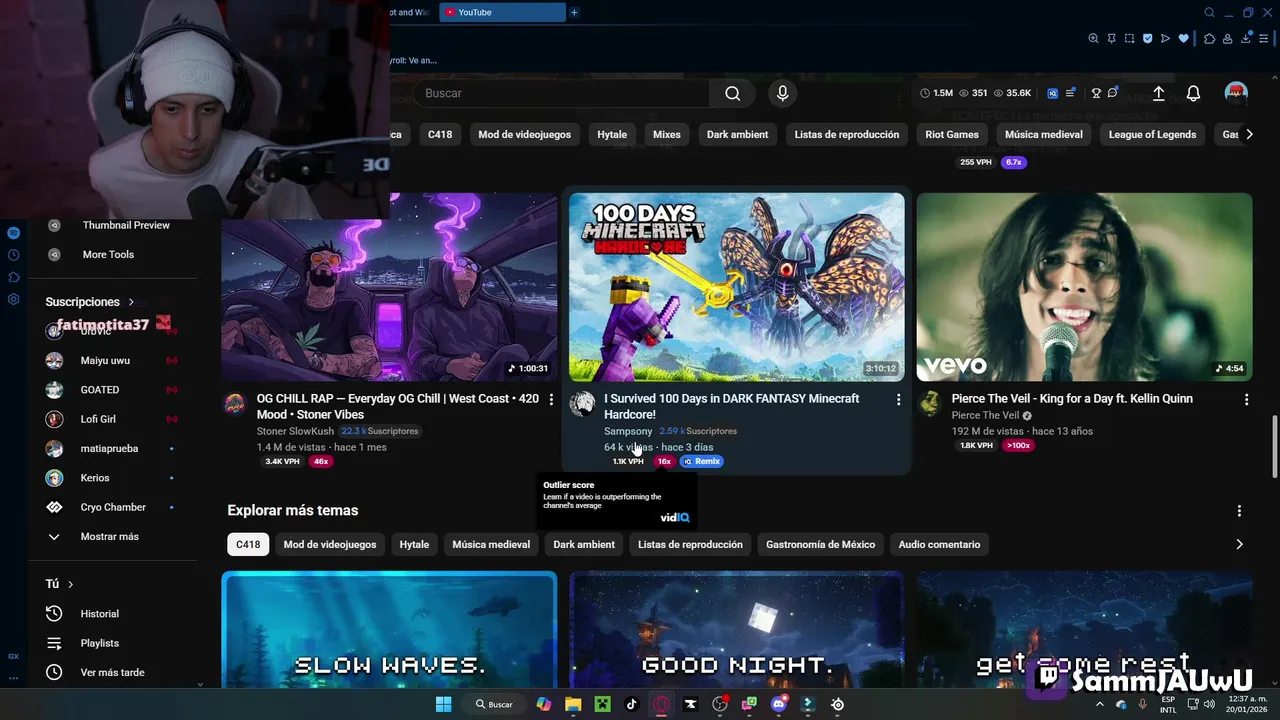Expand the Tú section chevron

tap(70, 584)
